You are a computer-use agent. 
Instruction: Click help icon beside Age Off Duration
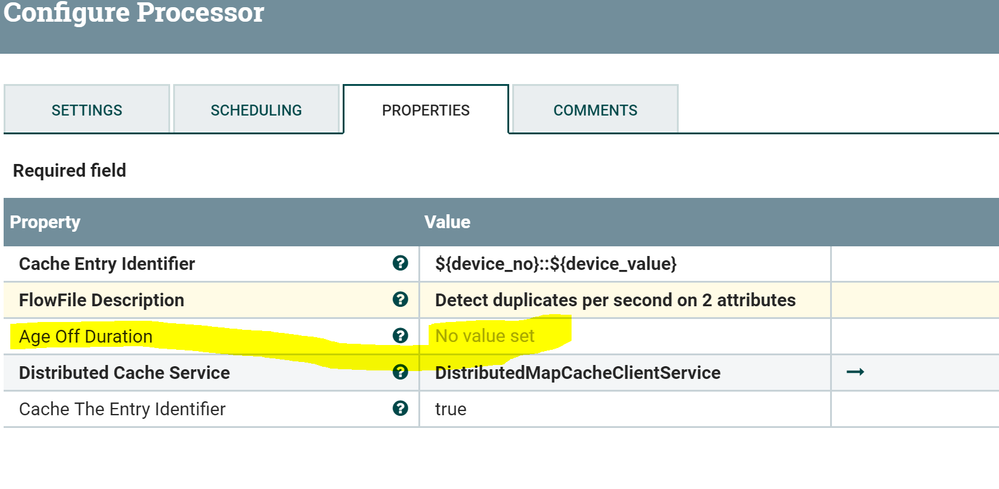pyautogui.click(x=400, y=336)
